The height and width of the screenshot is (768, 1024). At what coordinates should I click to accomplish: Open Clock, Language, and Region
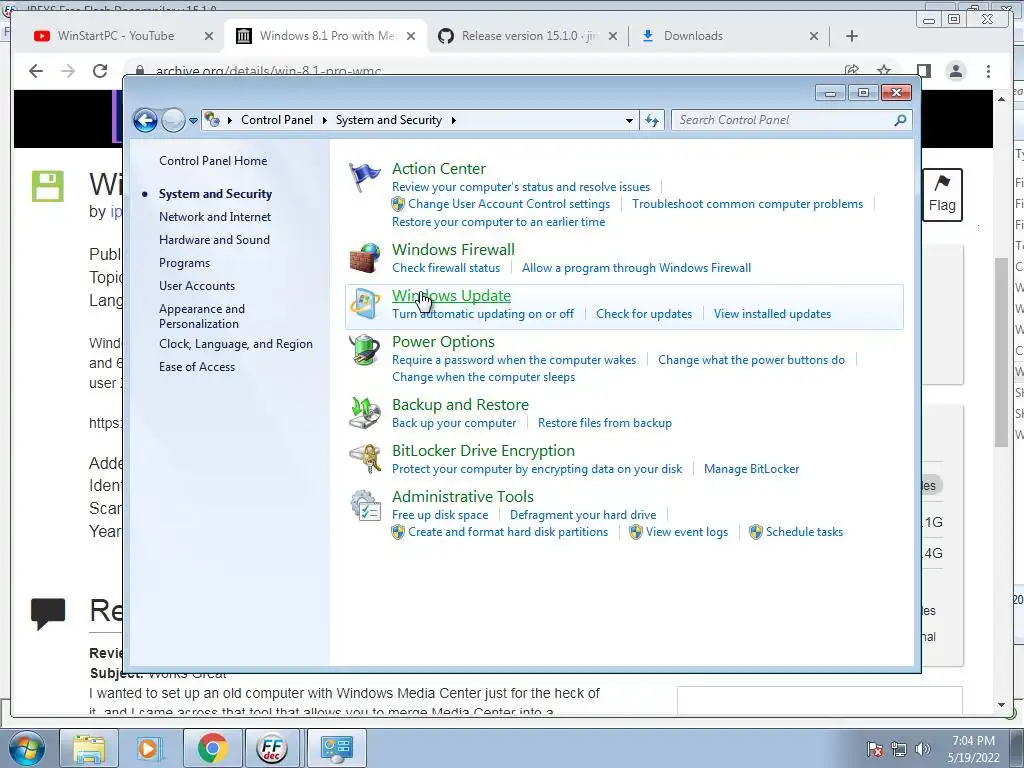tap(236, 344)
